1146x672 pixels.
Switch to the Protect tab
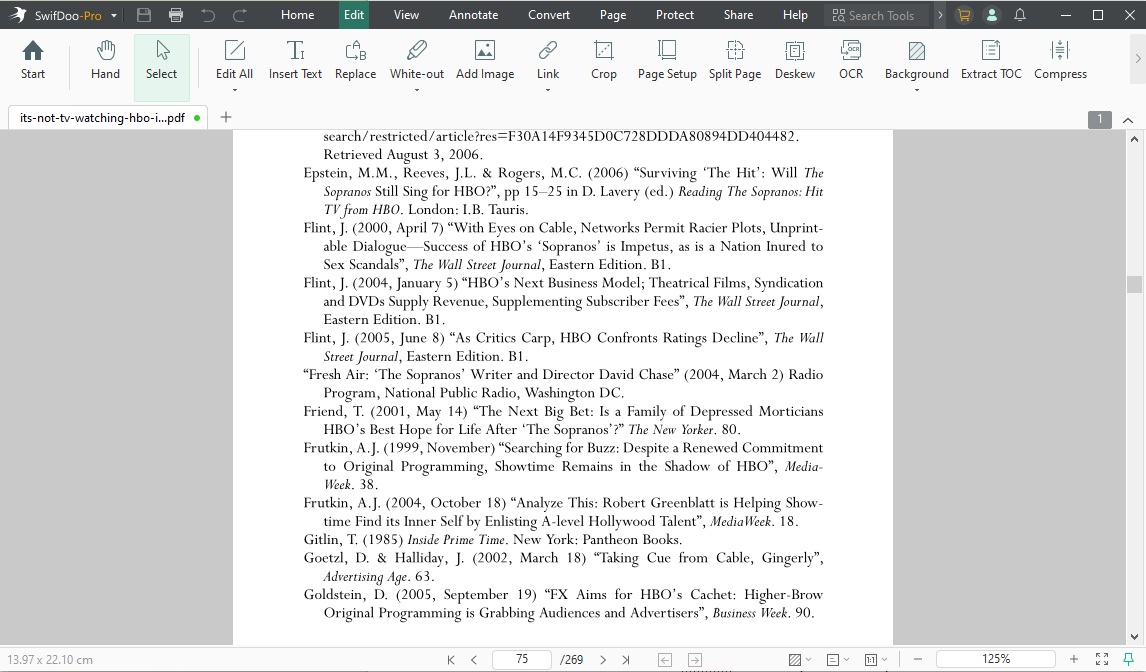675,15
